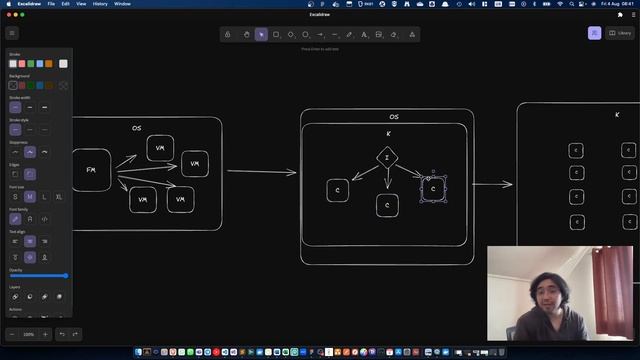Set sloppiness to artist
The height and width of the screenshot is (360, 640).
30,152
